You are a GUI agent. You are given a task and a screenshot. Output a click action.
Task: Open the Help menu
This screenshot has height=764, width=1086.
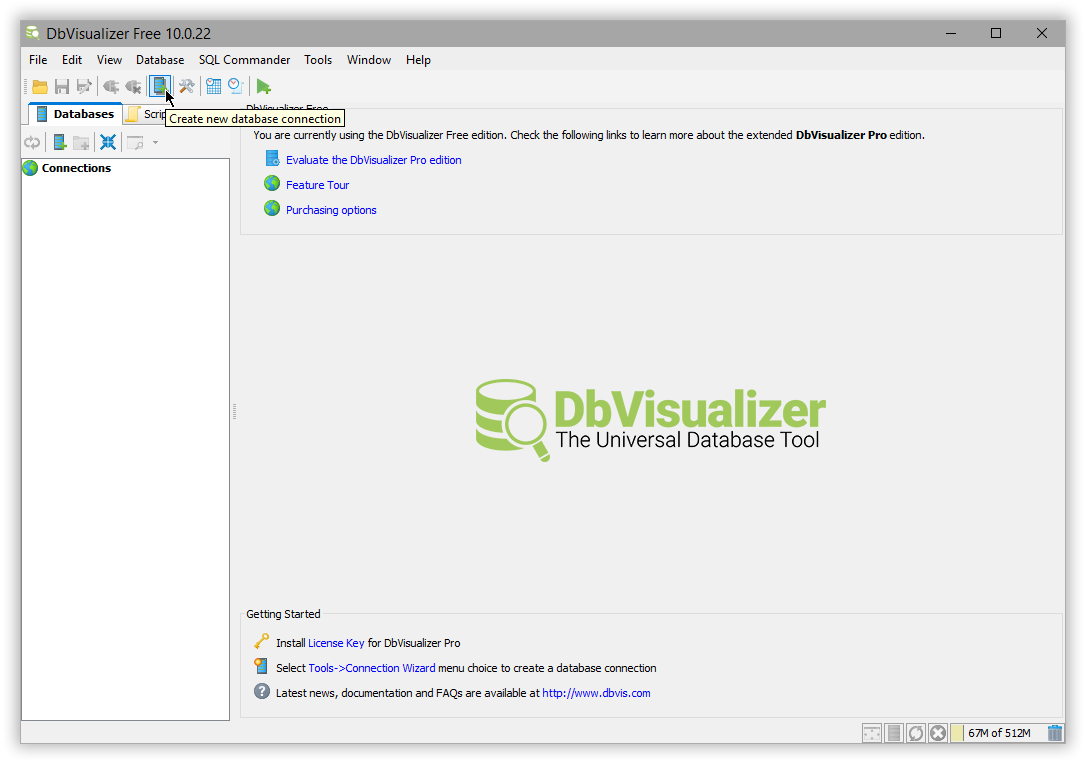(x=418, y=60)
